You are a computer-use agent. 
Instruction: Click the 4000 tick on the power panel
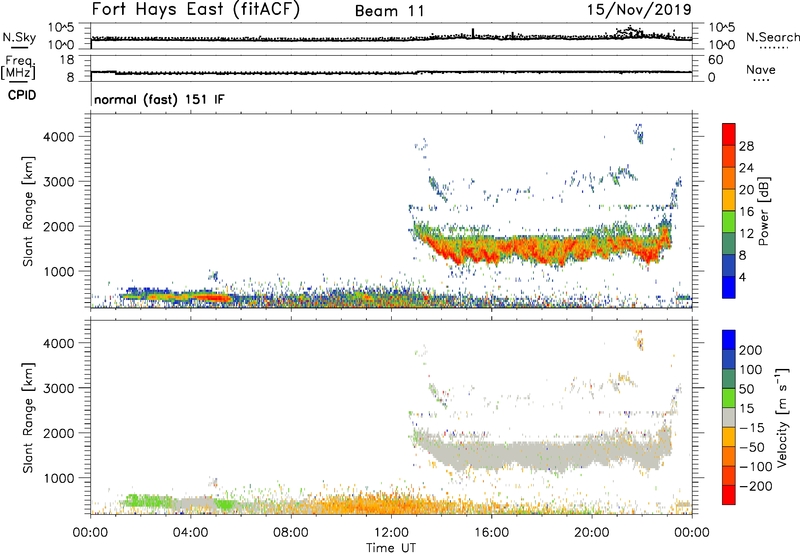(x=58, y=137)
